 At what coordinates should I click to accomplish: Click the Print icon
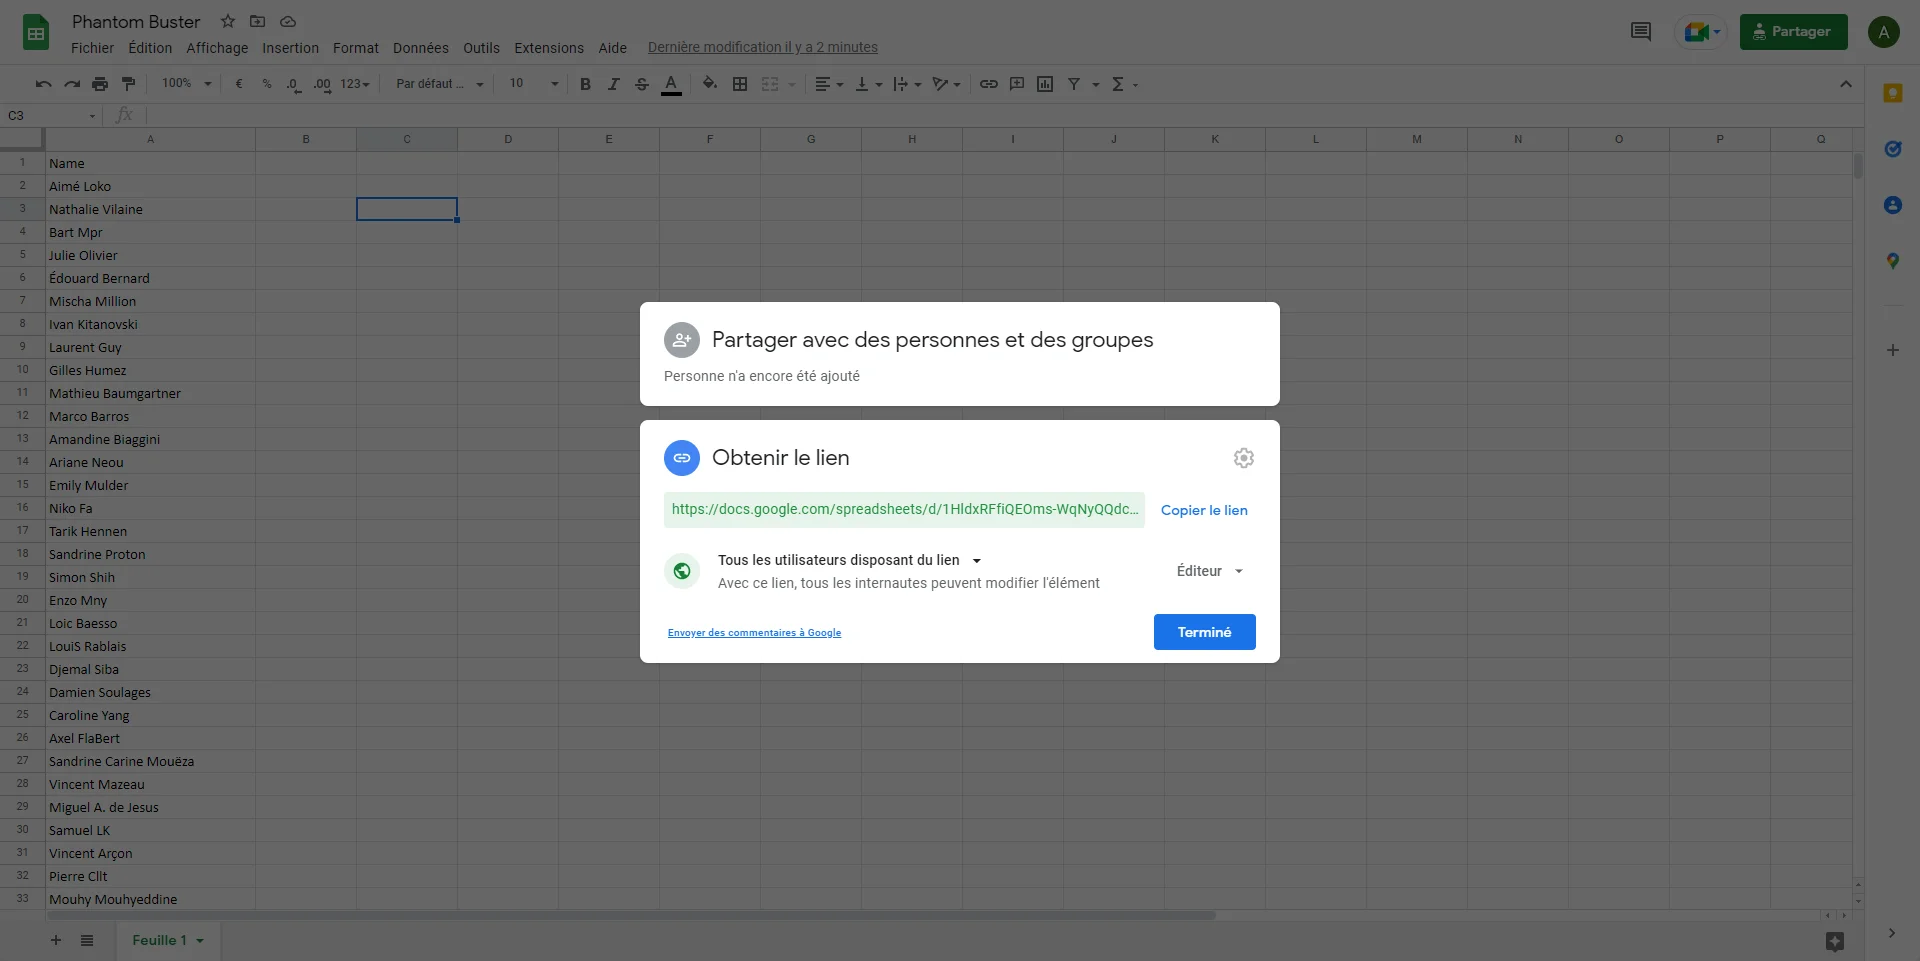click(100, 84)
